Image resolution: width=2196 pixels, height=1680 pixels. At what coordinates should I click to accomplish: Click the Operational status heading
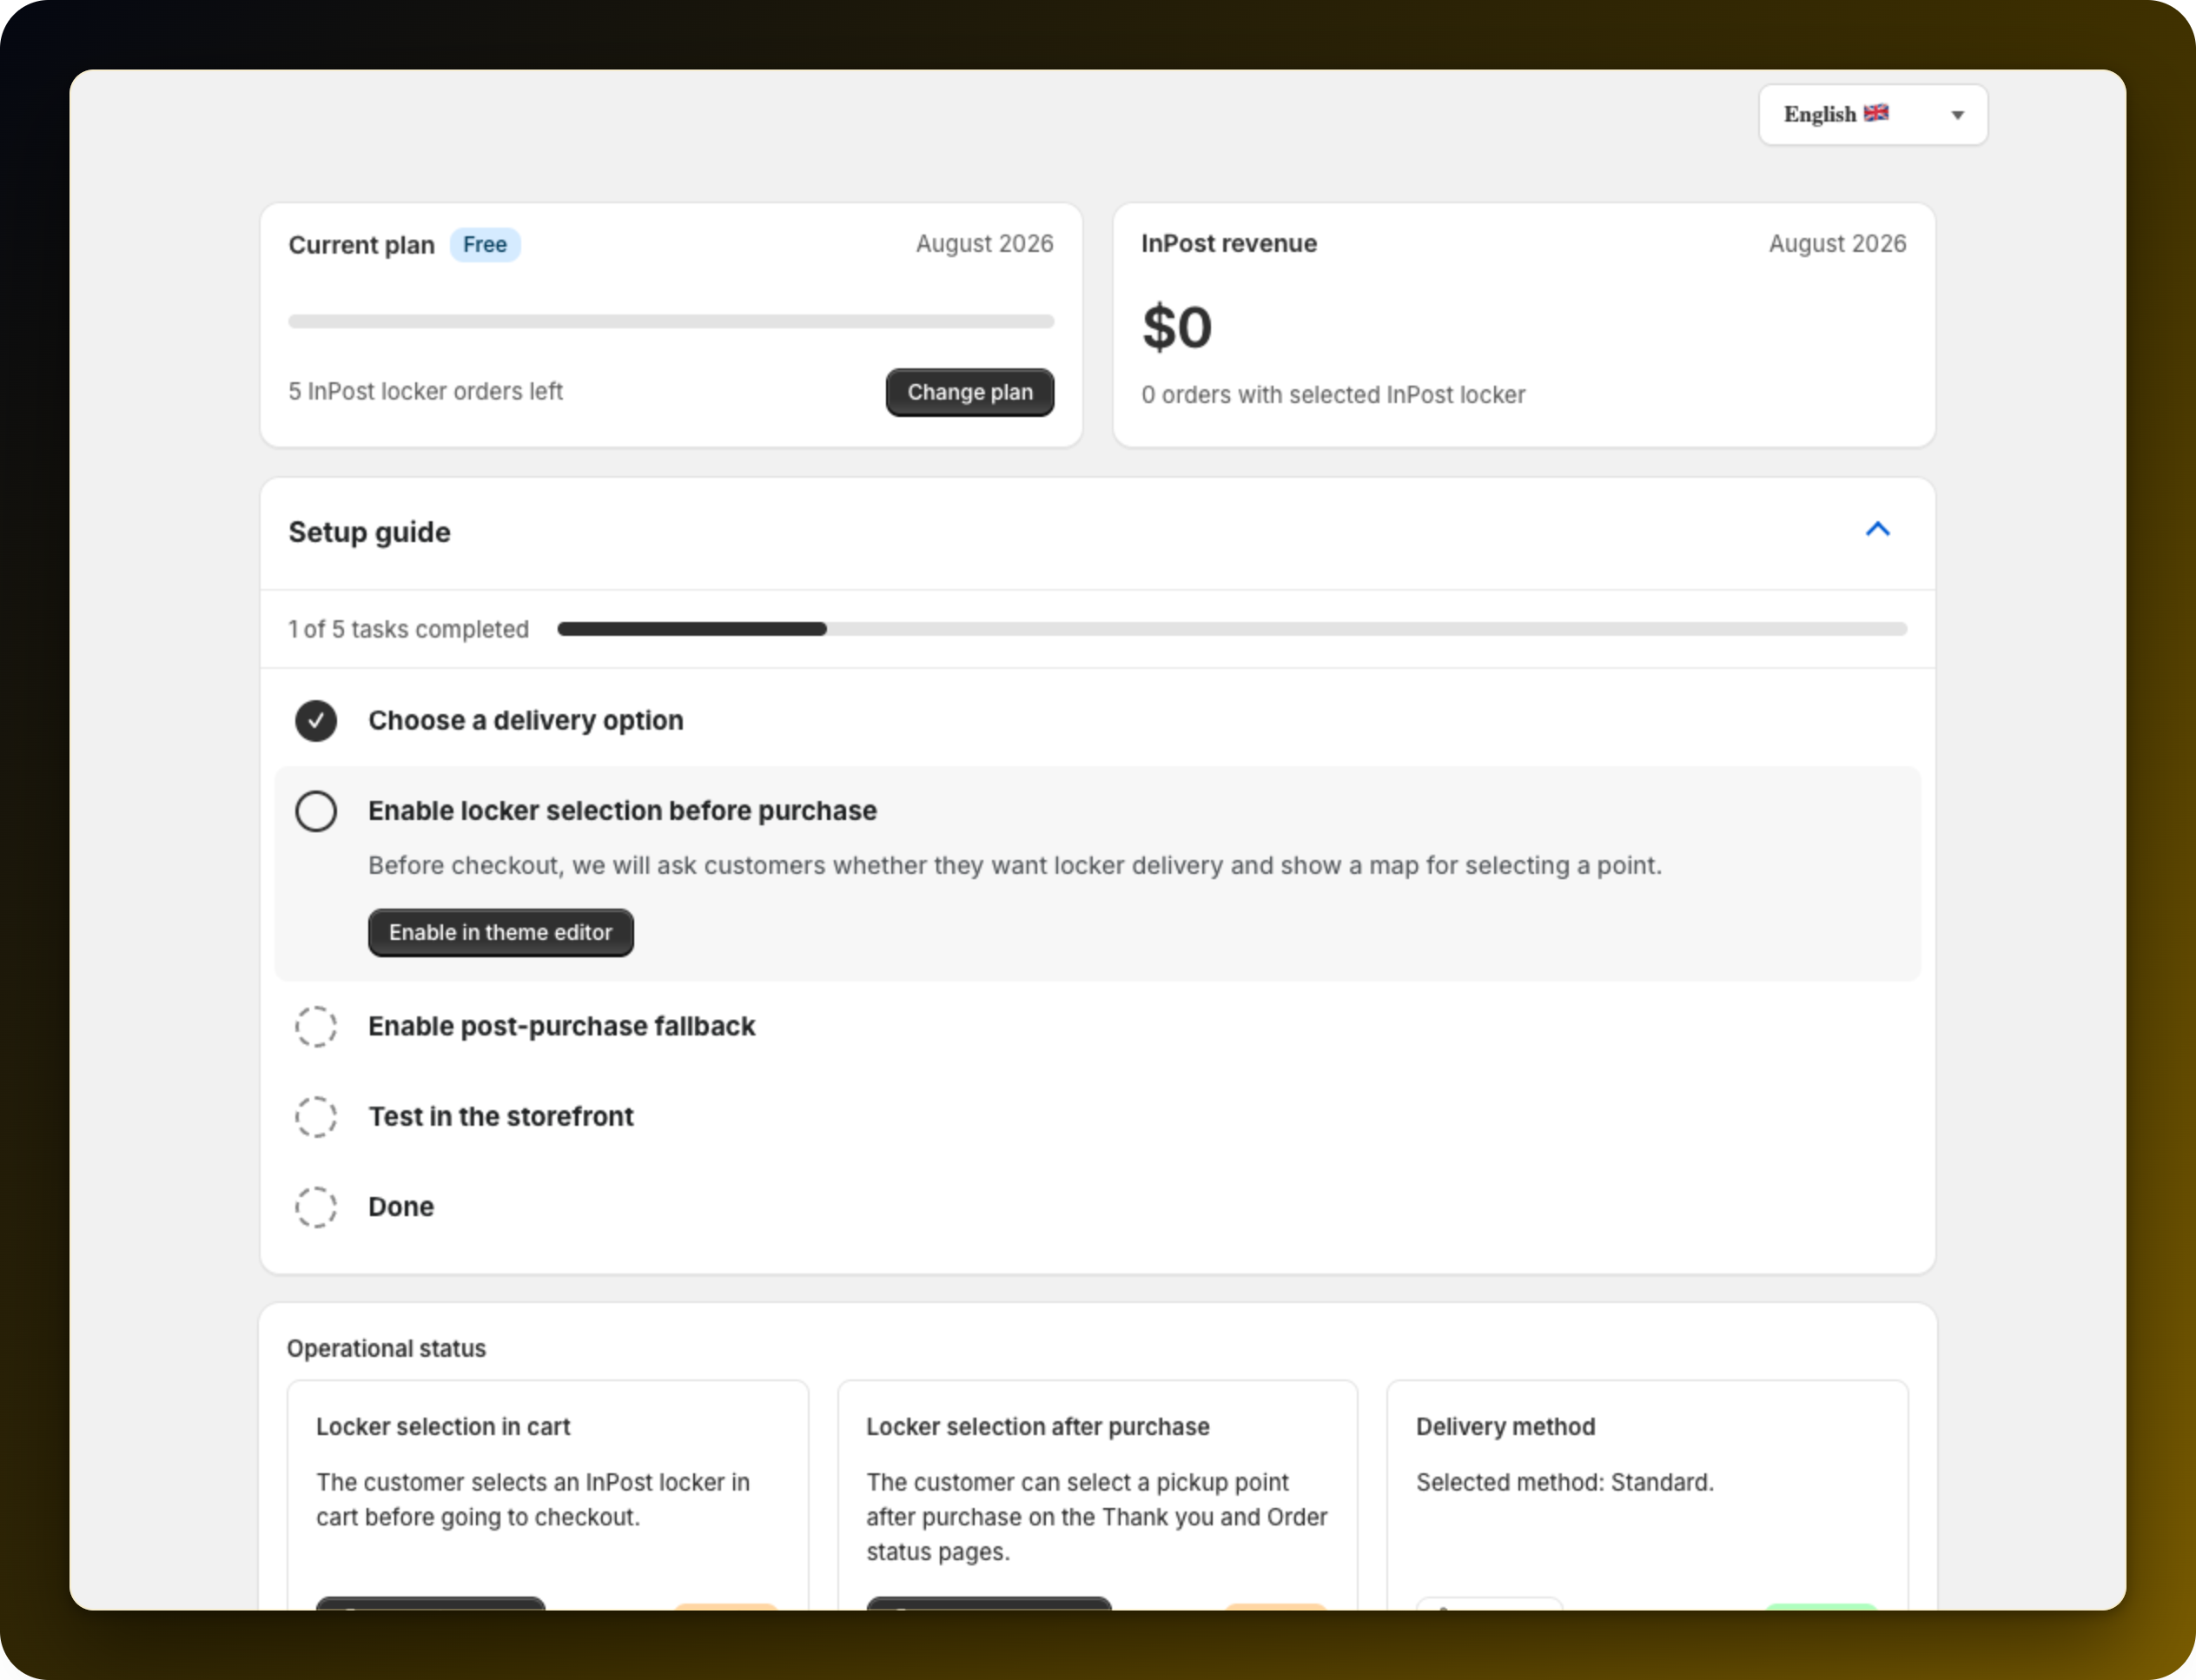pyautogui.click(x=386, y=1349)
